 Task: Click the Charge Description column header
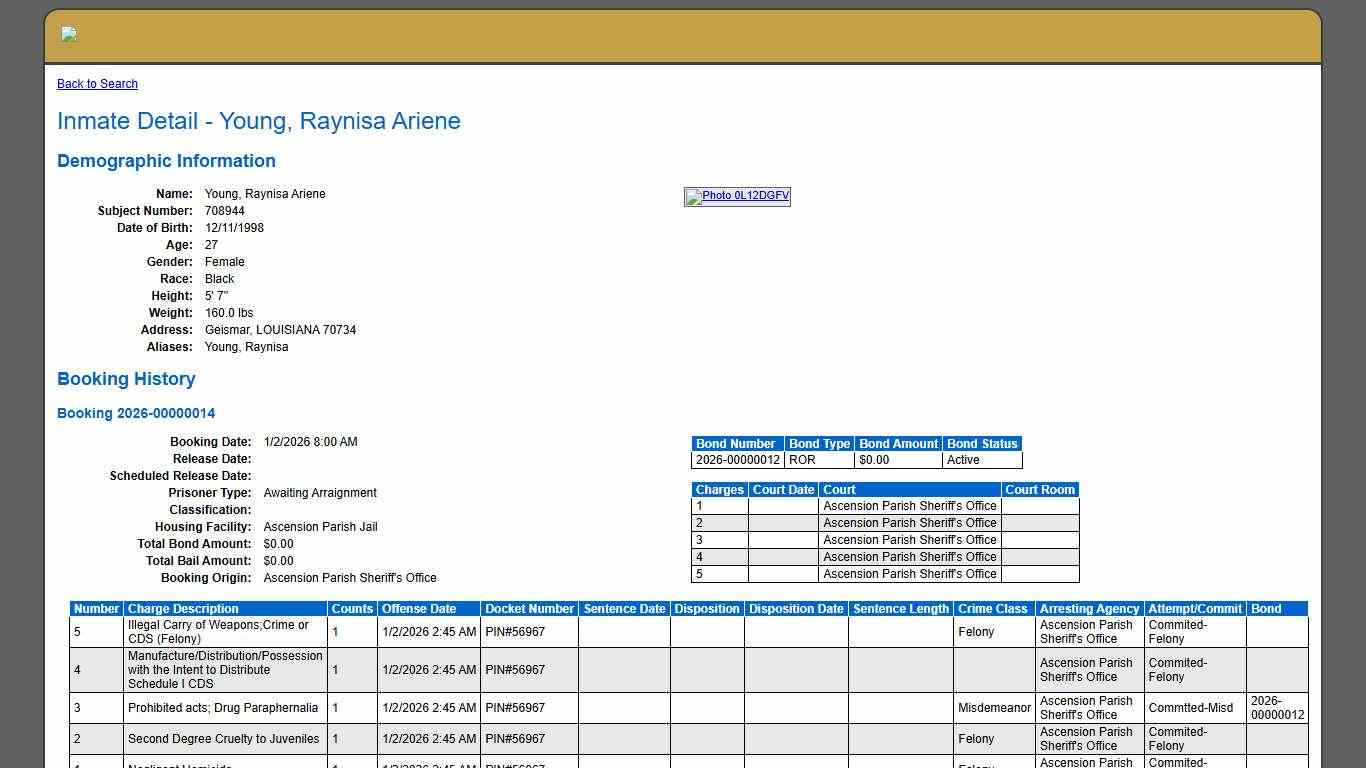click(183, 609)
